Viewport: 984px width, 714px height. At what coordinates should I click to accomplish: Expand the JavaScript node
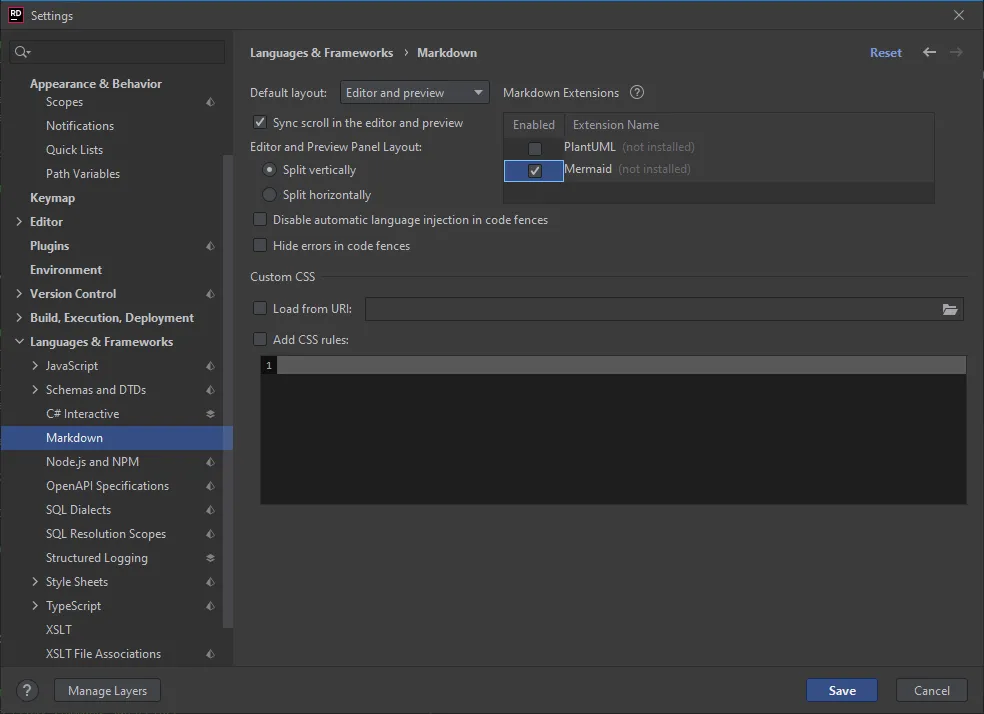coord(35,365)
